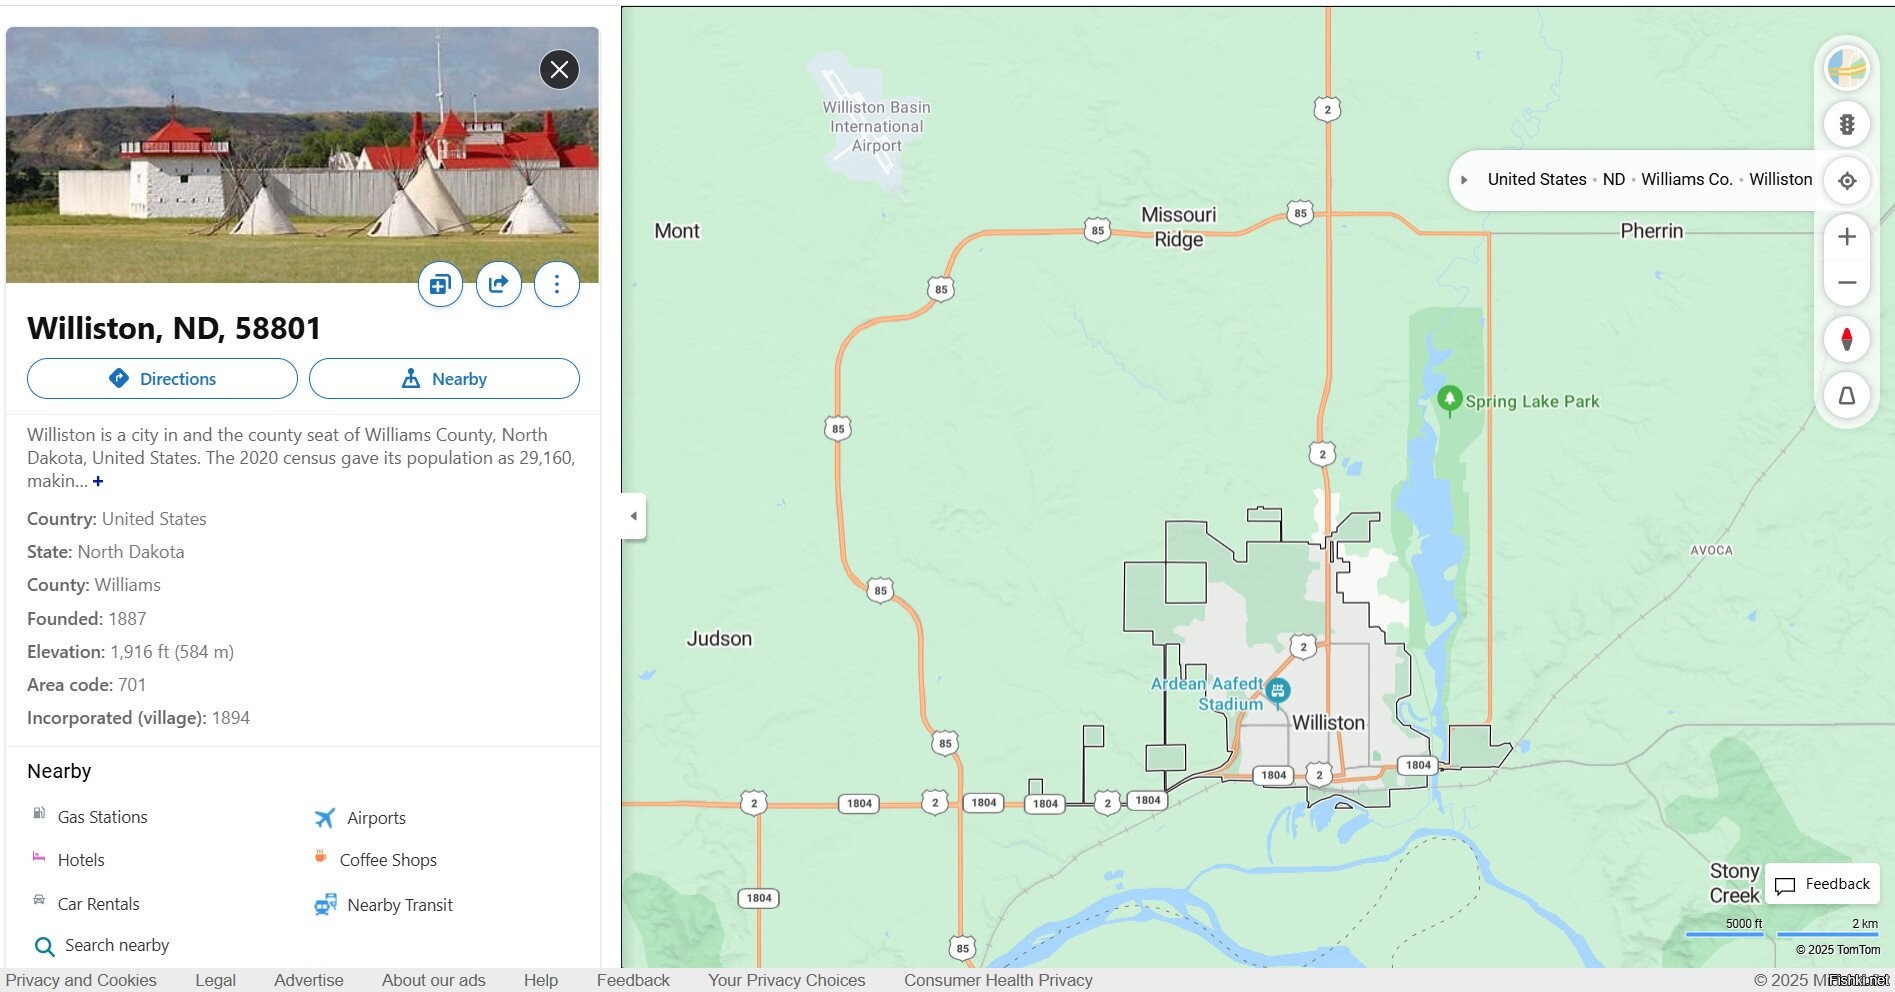The width and height of the screenshot is (1895, 992).
Task: Click the Williston photo thumbnail
Action: point(302,155)
